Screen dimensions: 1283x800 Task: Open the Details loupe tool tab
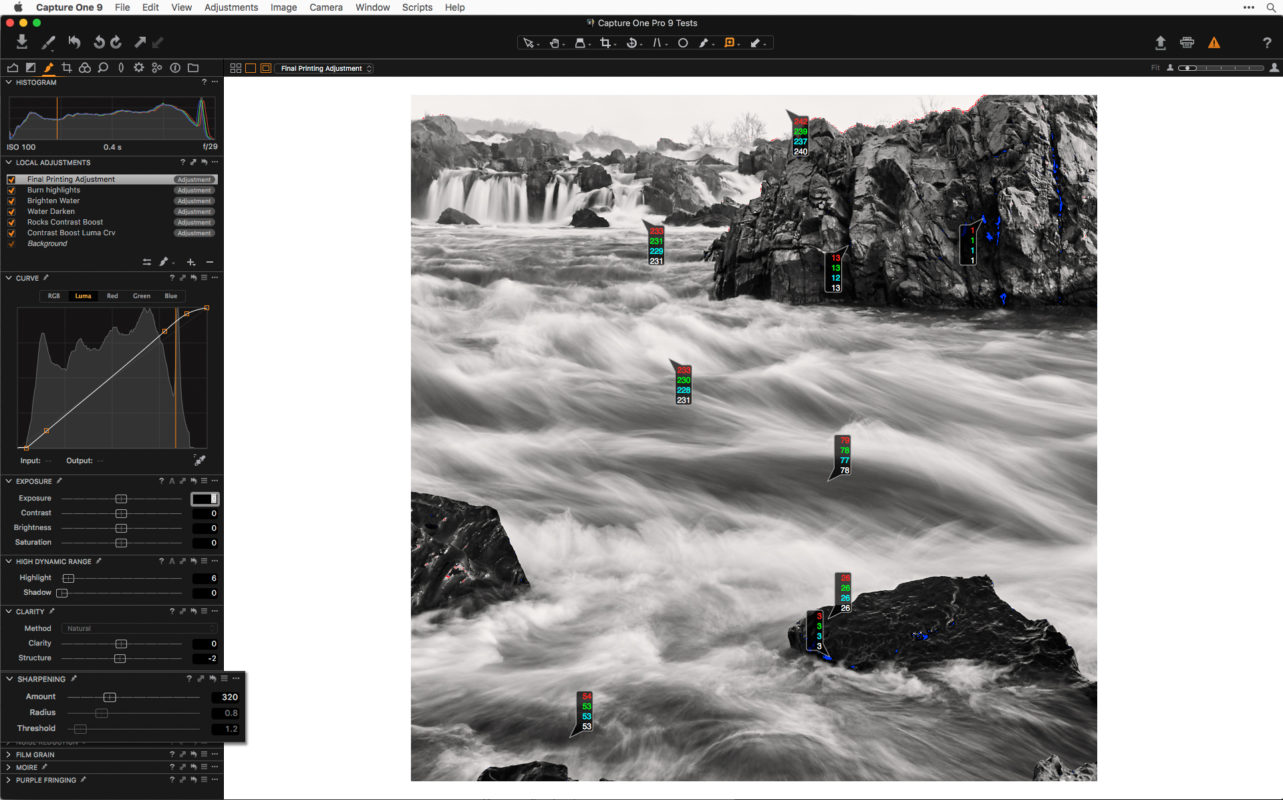[x=102, y=67]
